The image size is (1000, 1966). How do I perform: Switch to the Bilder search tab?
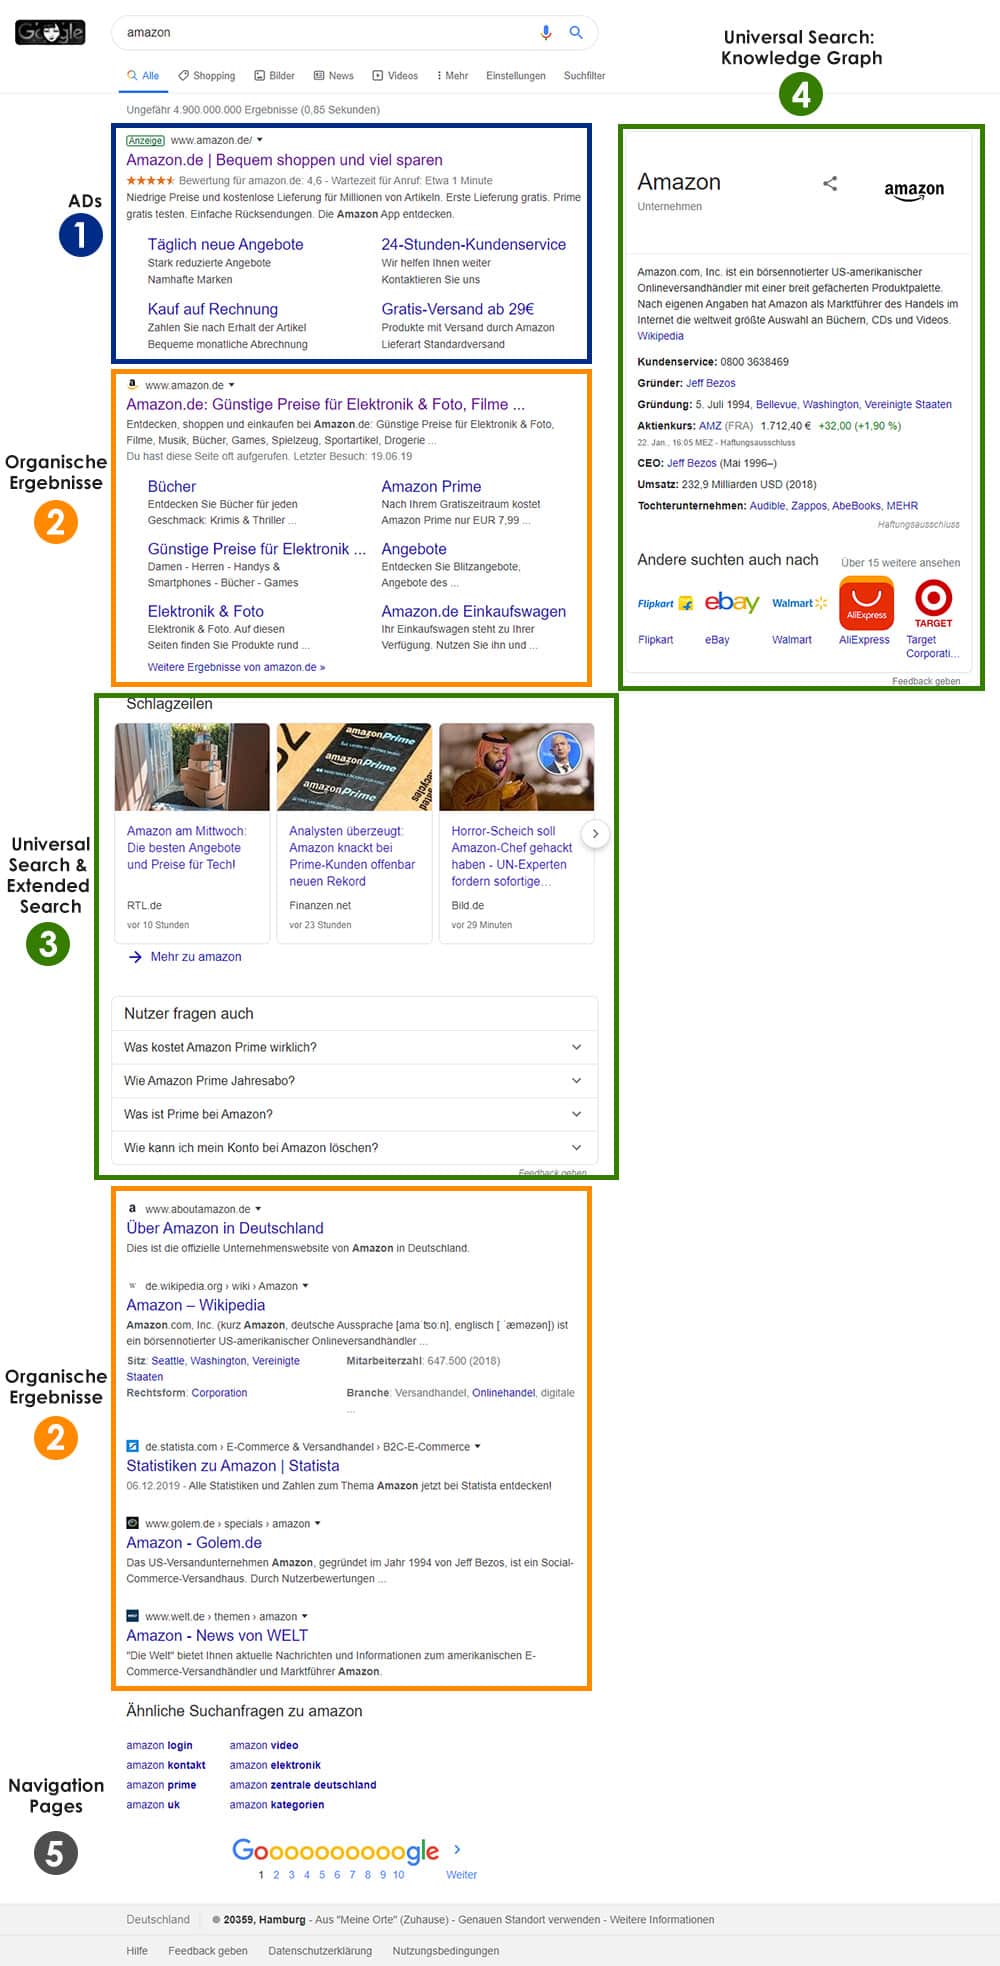[275, 75]
